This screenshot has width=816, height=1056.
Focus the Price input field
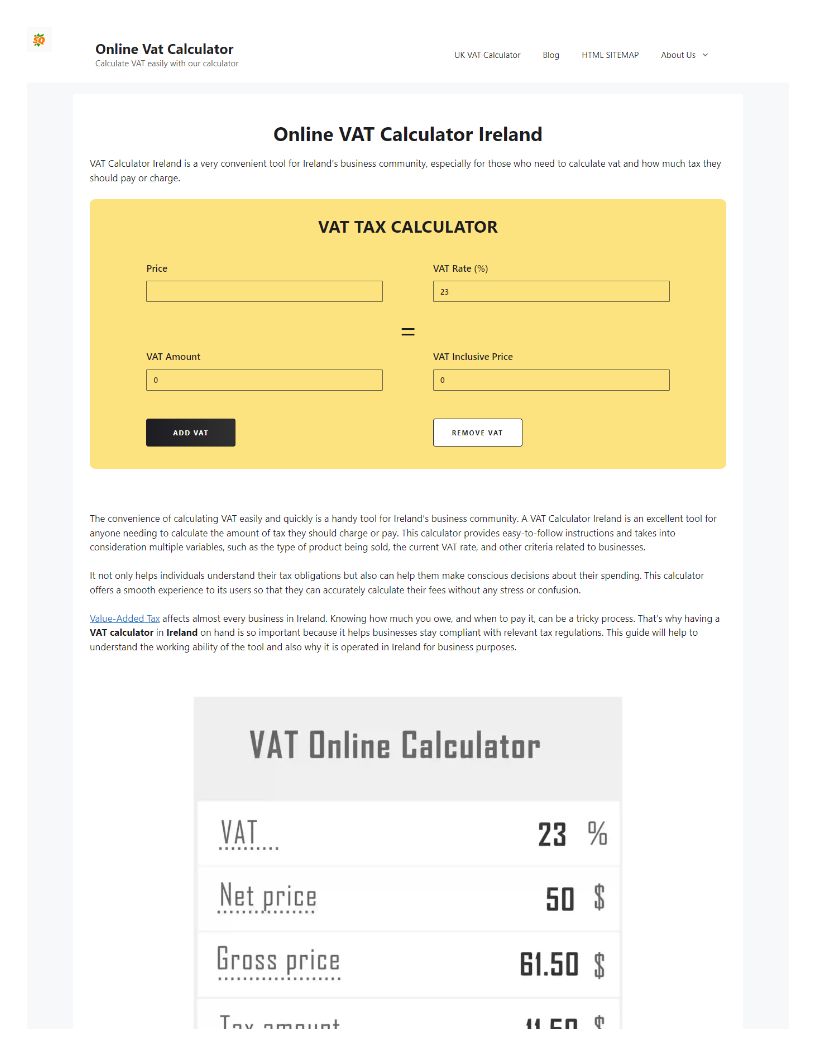point(264,291)
